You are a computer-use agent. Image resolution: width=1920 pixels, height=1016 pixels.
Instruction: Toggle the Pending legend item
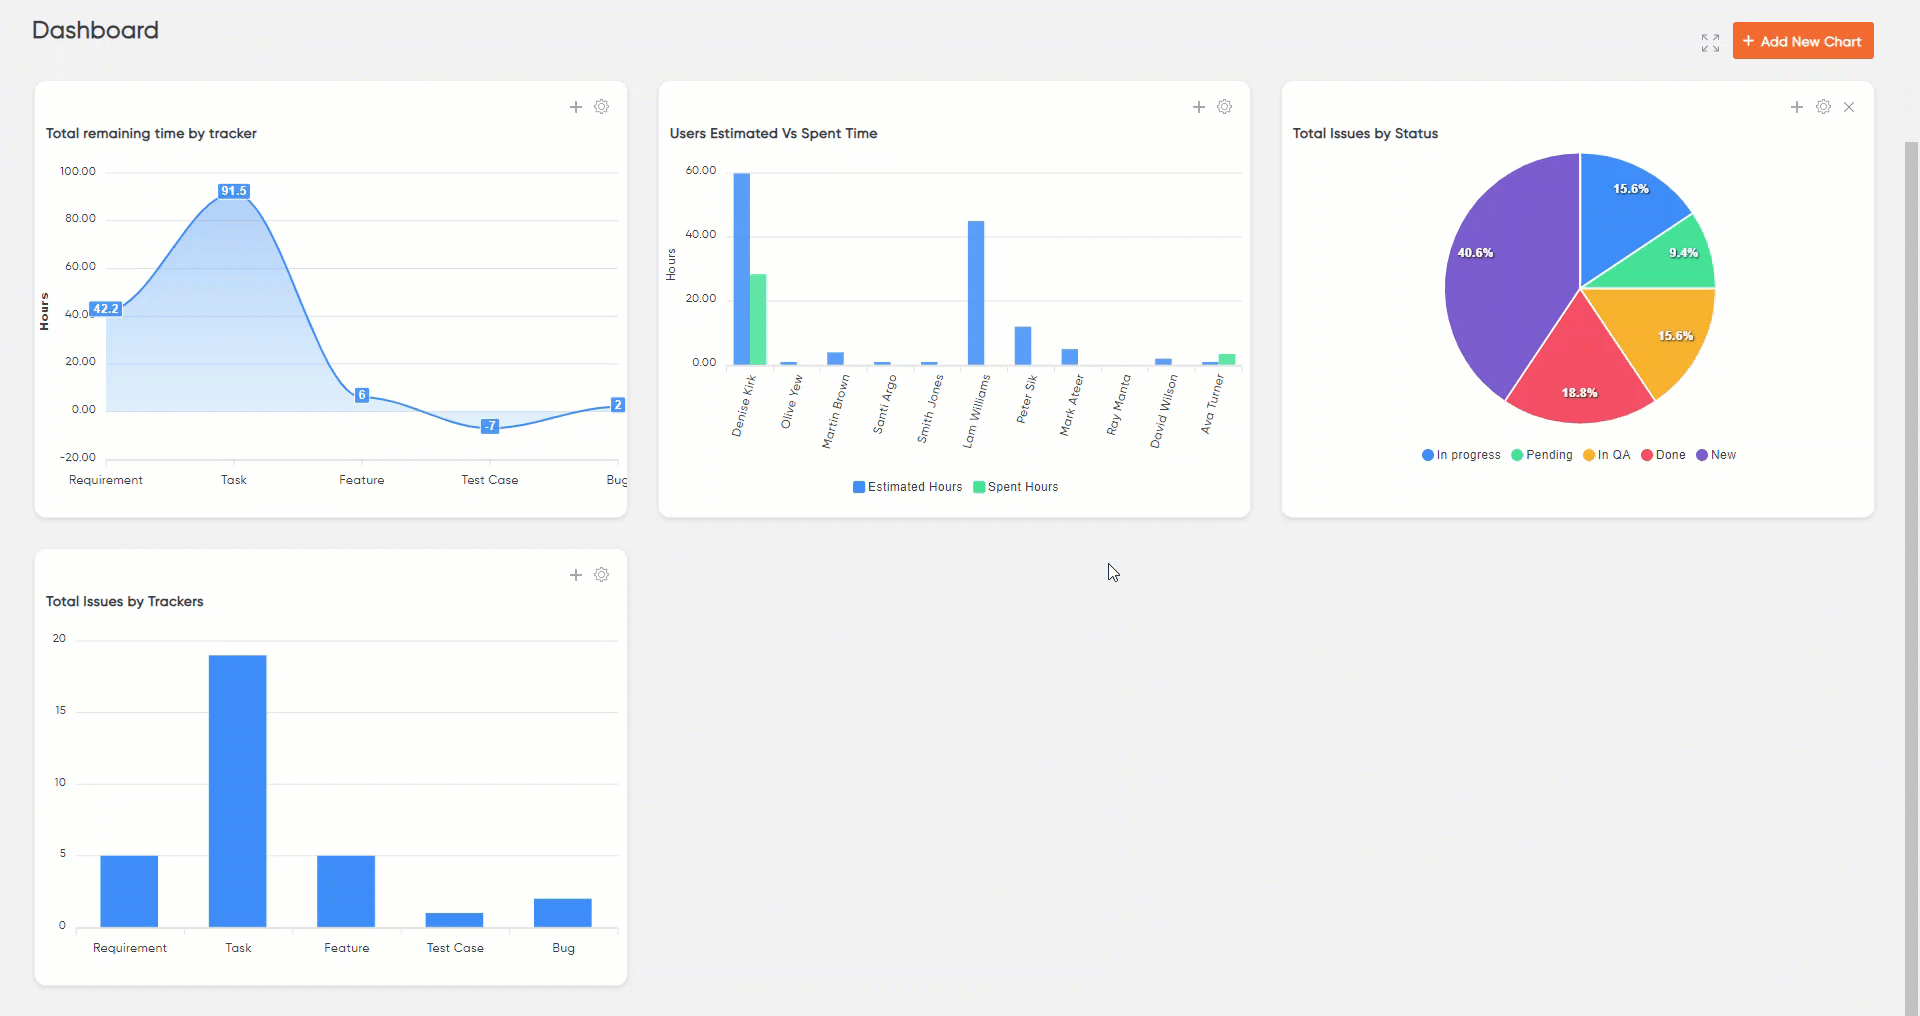click(1542, 455)
